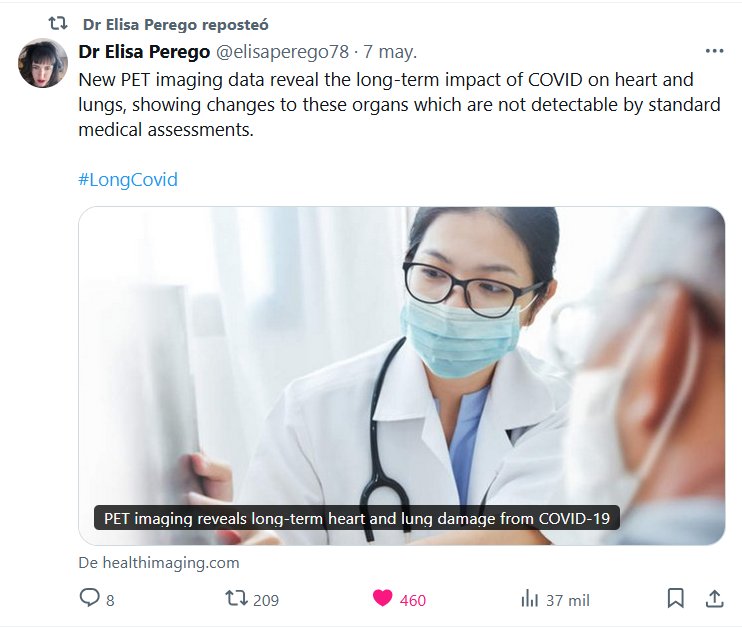Unlike the tweet via the heart icon
This screenshot has height=628, width=742.
click(382, 599)
